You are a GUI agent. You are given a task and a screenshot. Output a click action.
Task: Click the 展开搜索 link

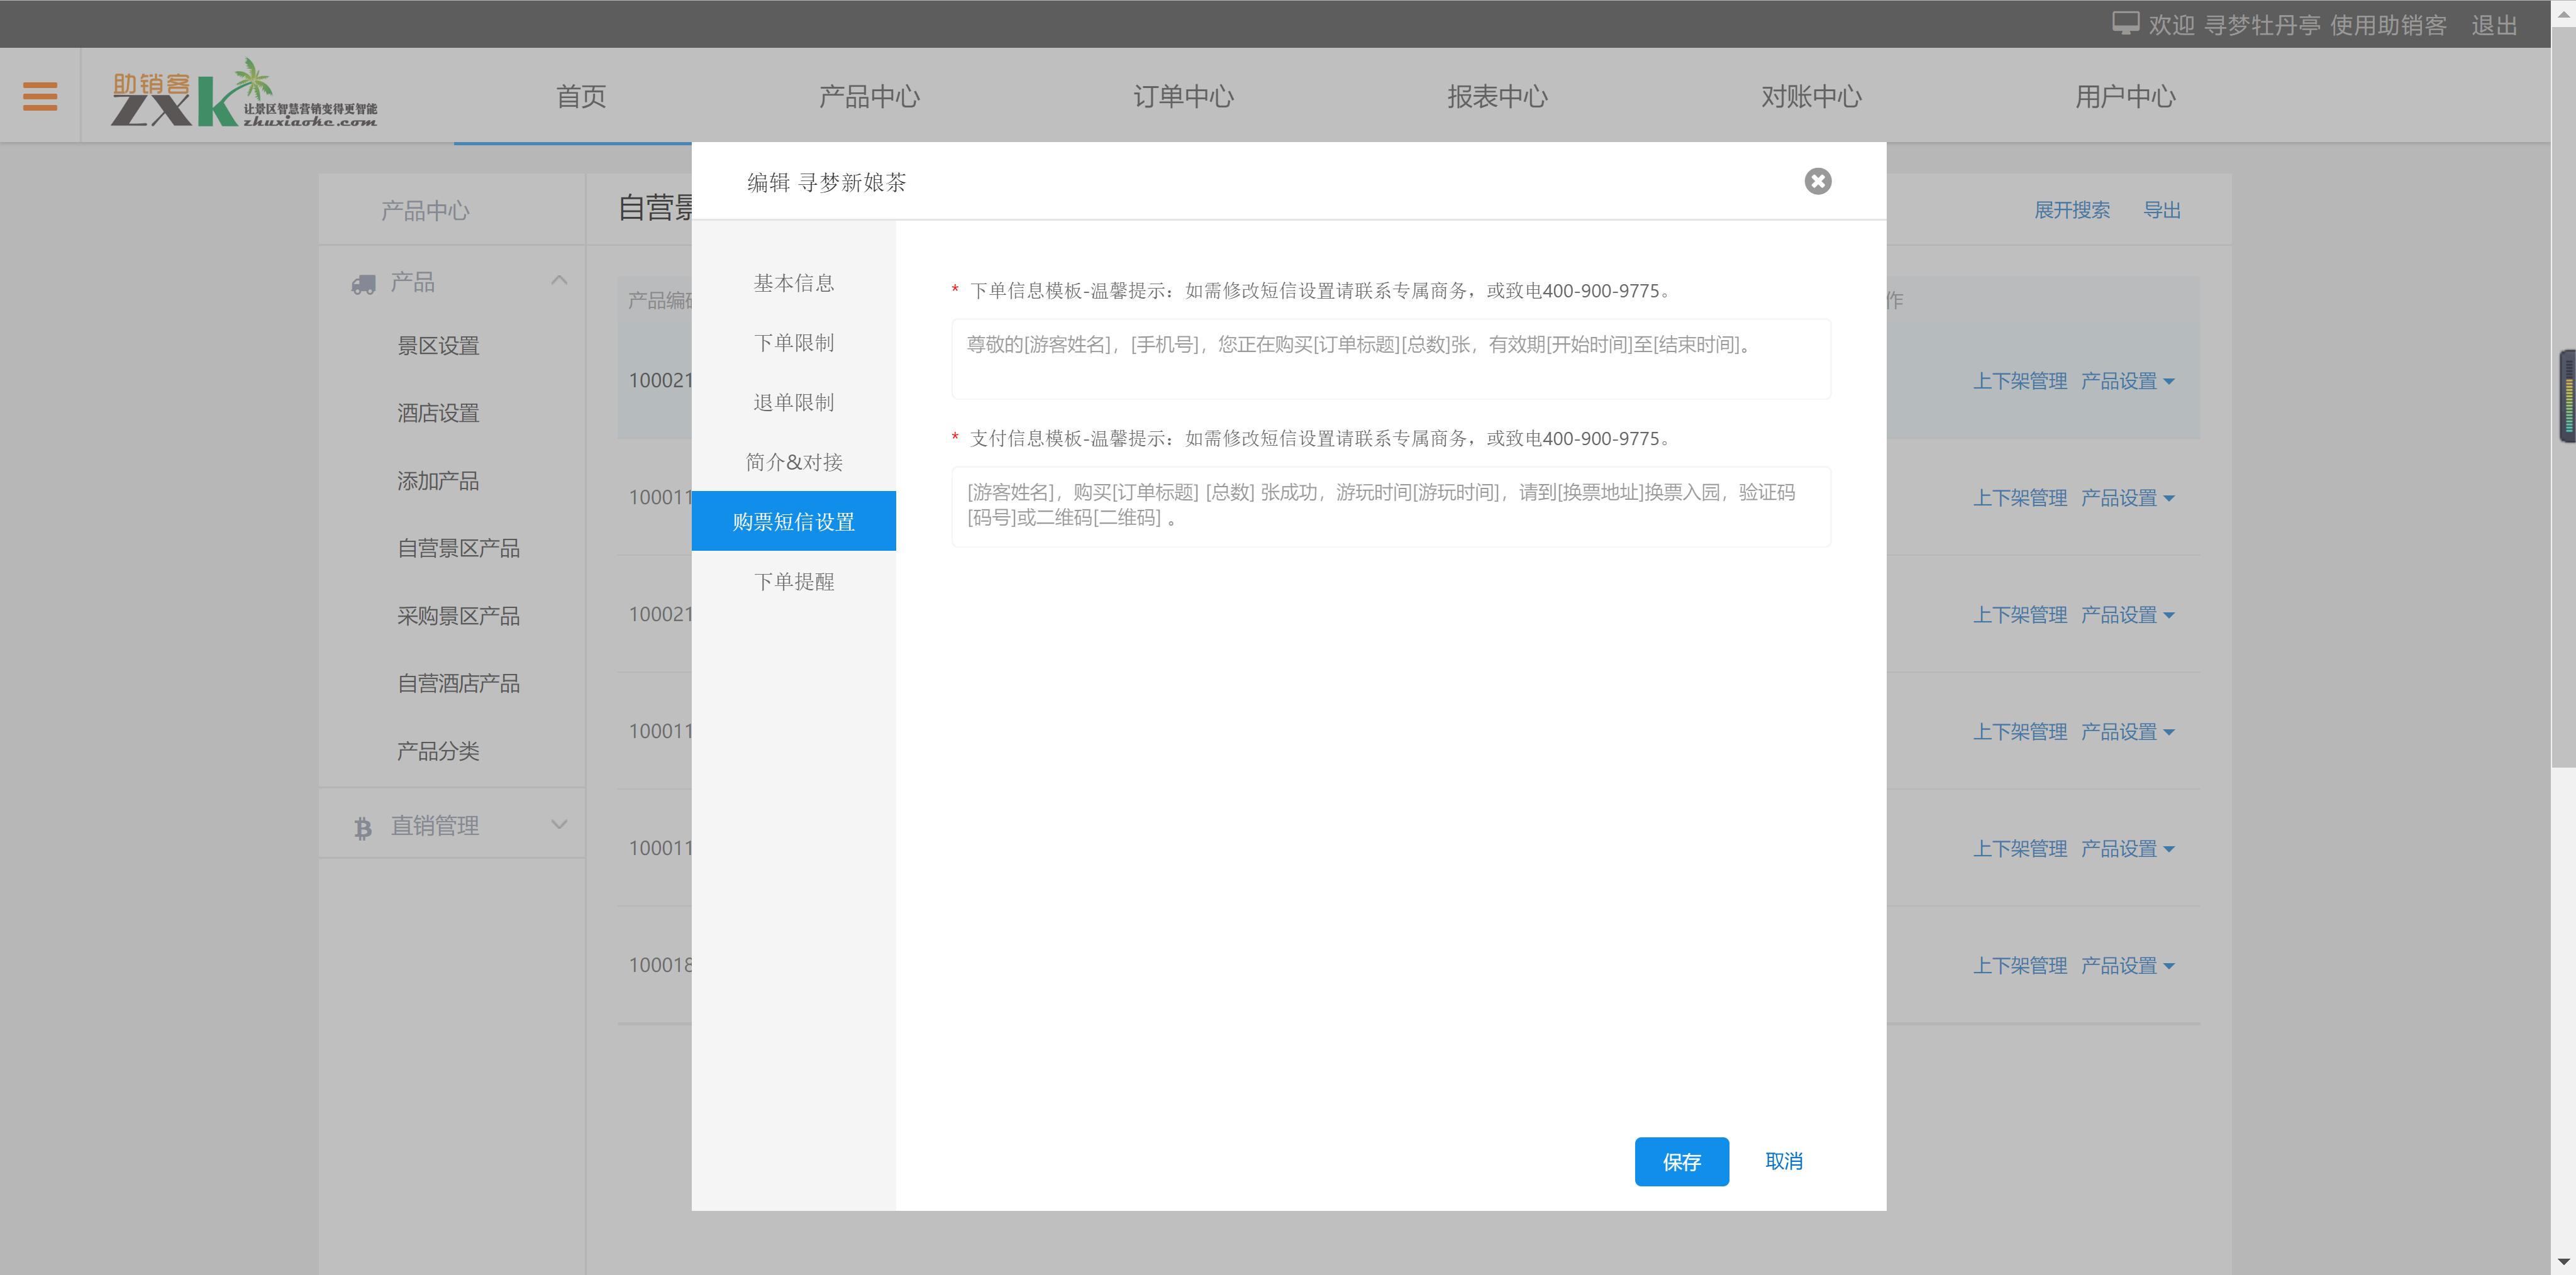[x=2072, y=210]
